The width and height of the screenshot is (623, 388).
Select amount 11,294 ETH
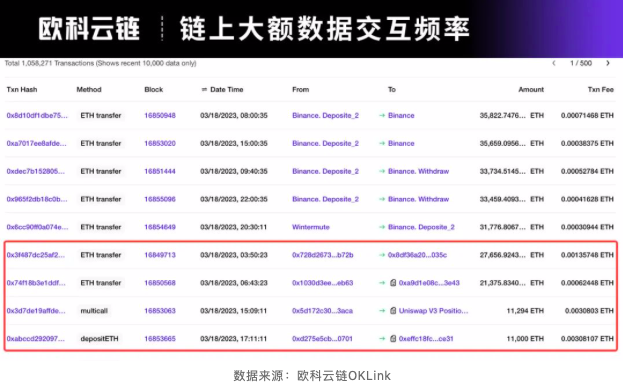coord(525,311)
